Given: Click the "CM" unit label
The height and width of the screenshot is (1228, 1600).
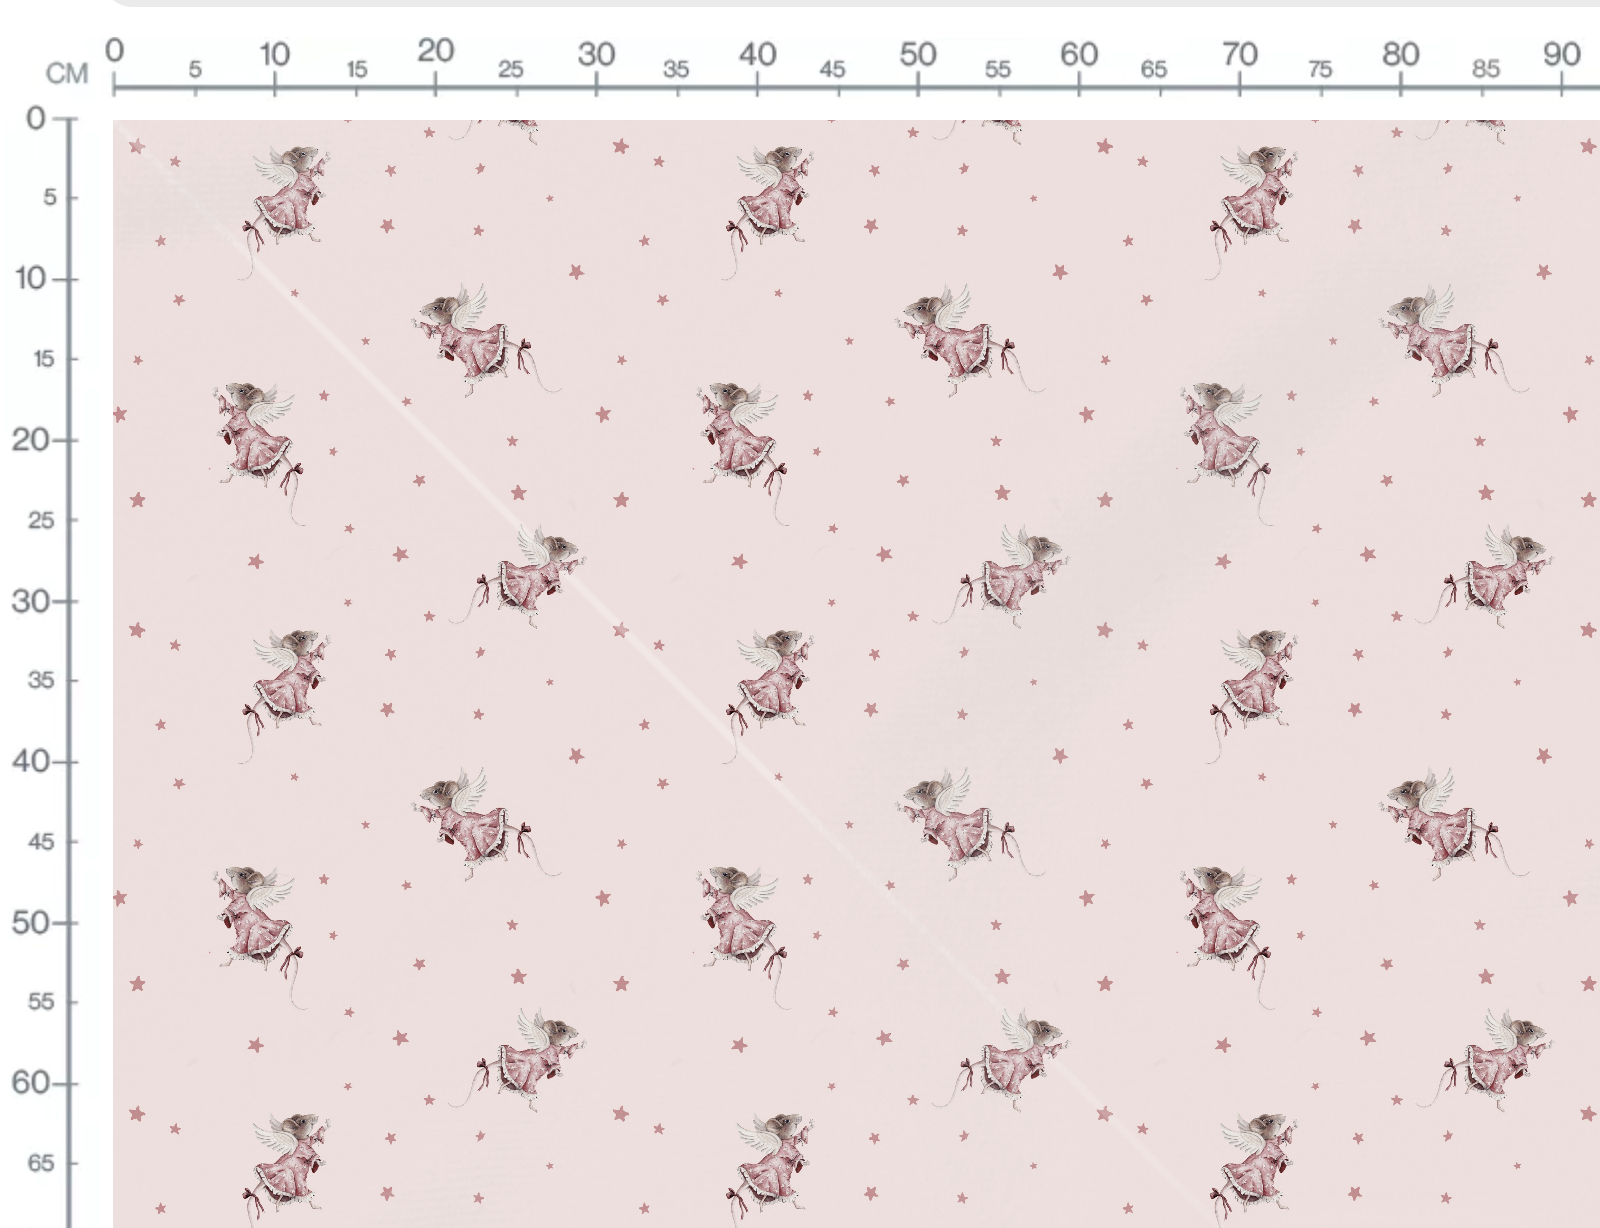Looking at the screenshot, I should tap(67, 73).
